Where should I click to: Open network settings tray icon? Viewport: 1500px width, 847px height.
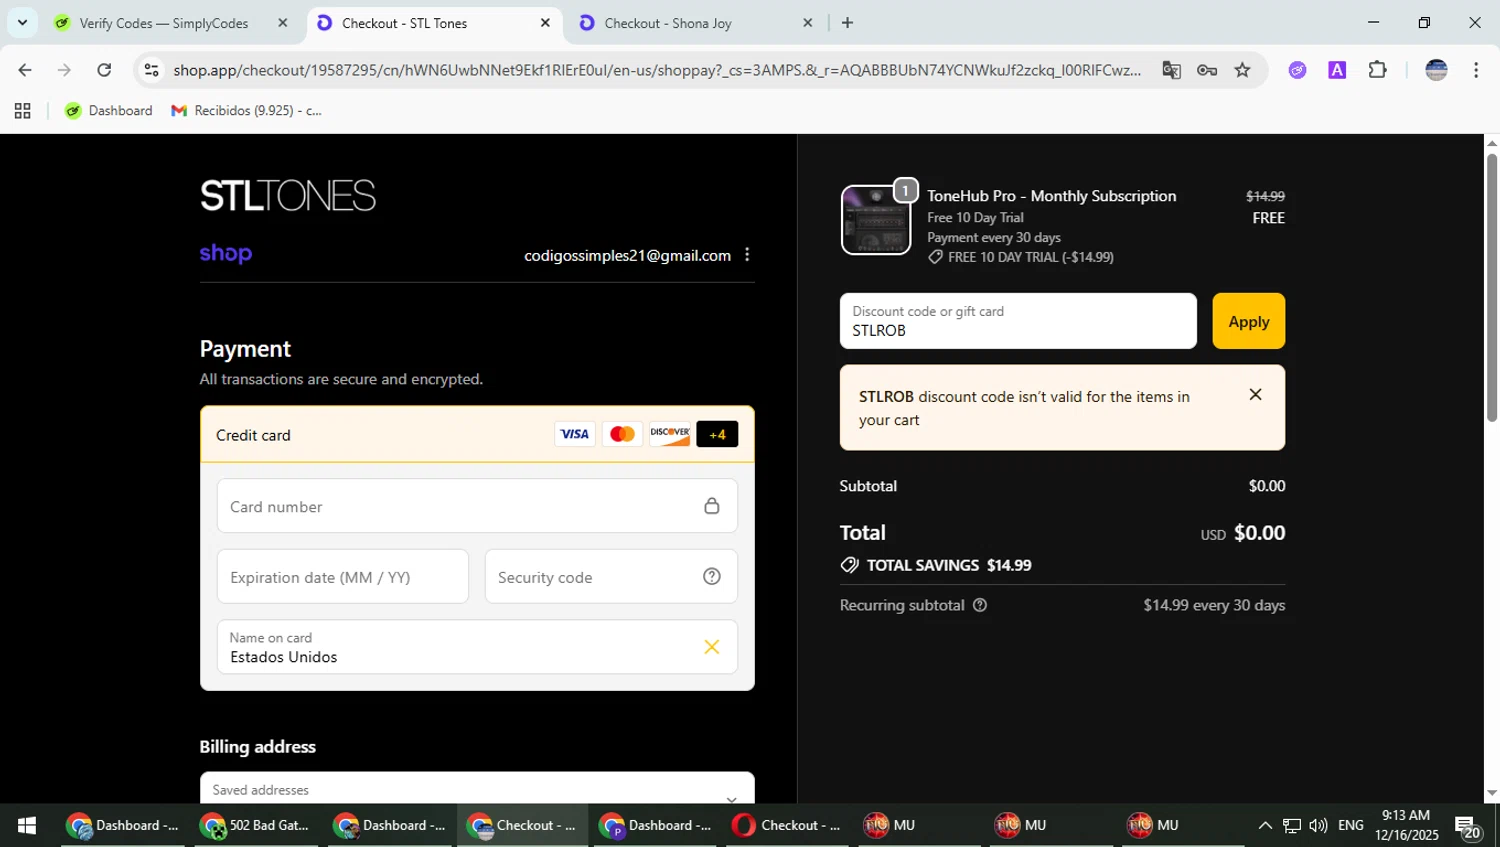coord(1292,825)
